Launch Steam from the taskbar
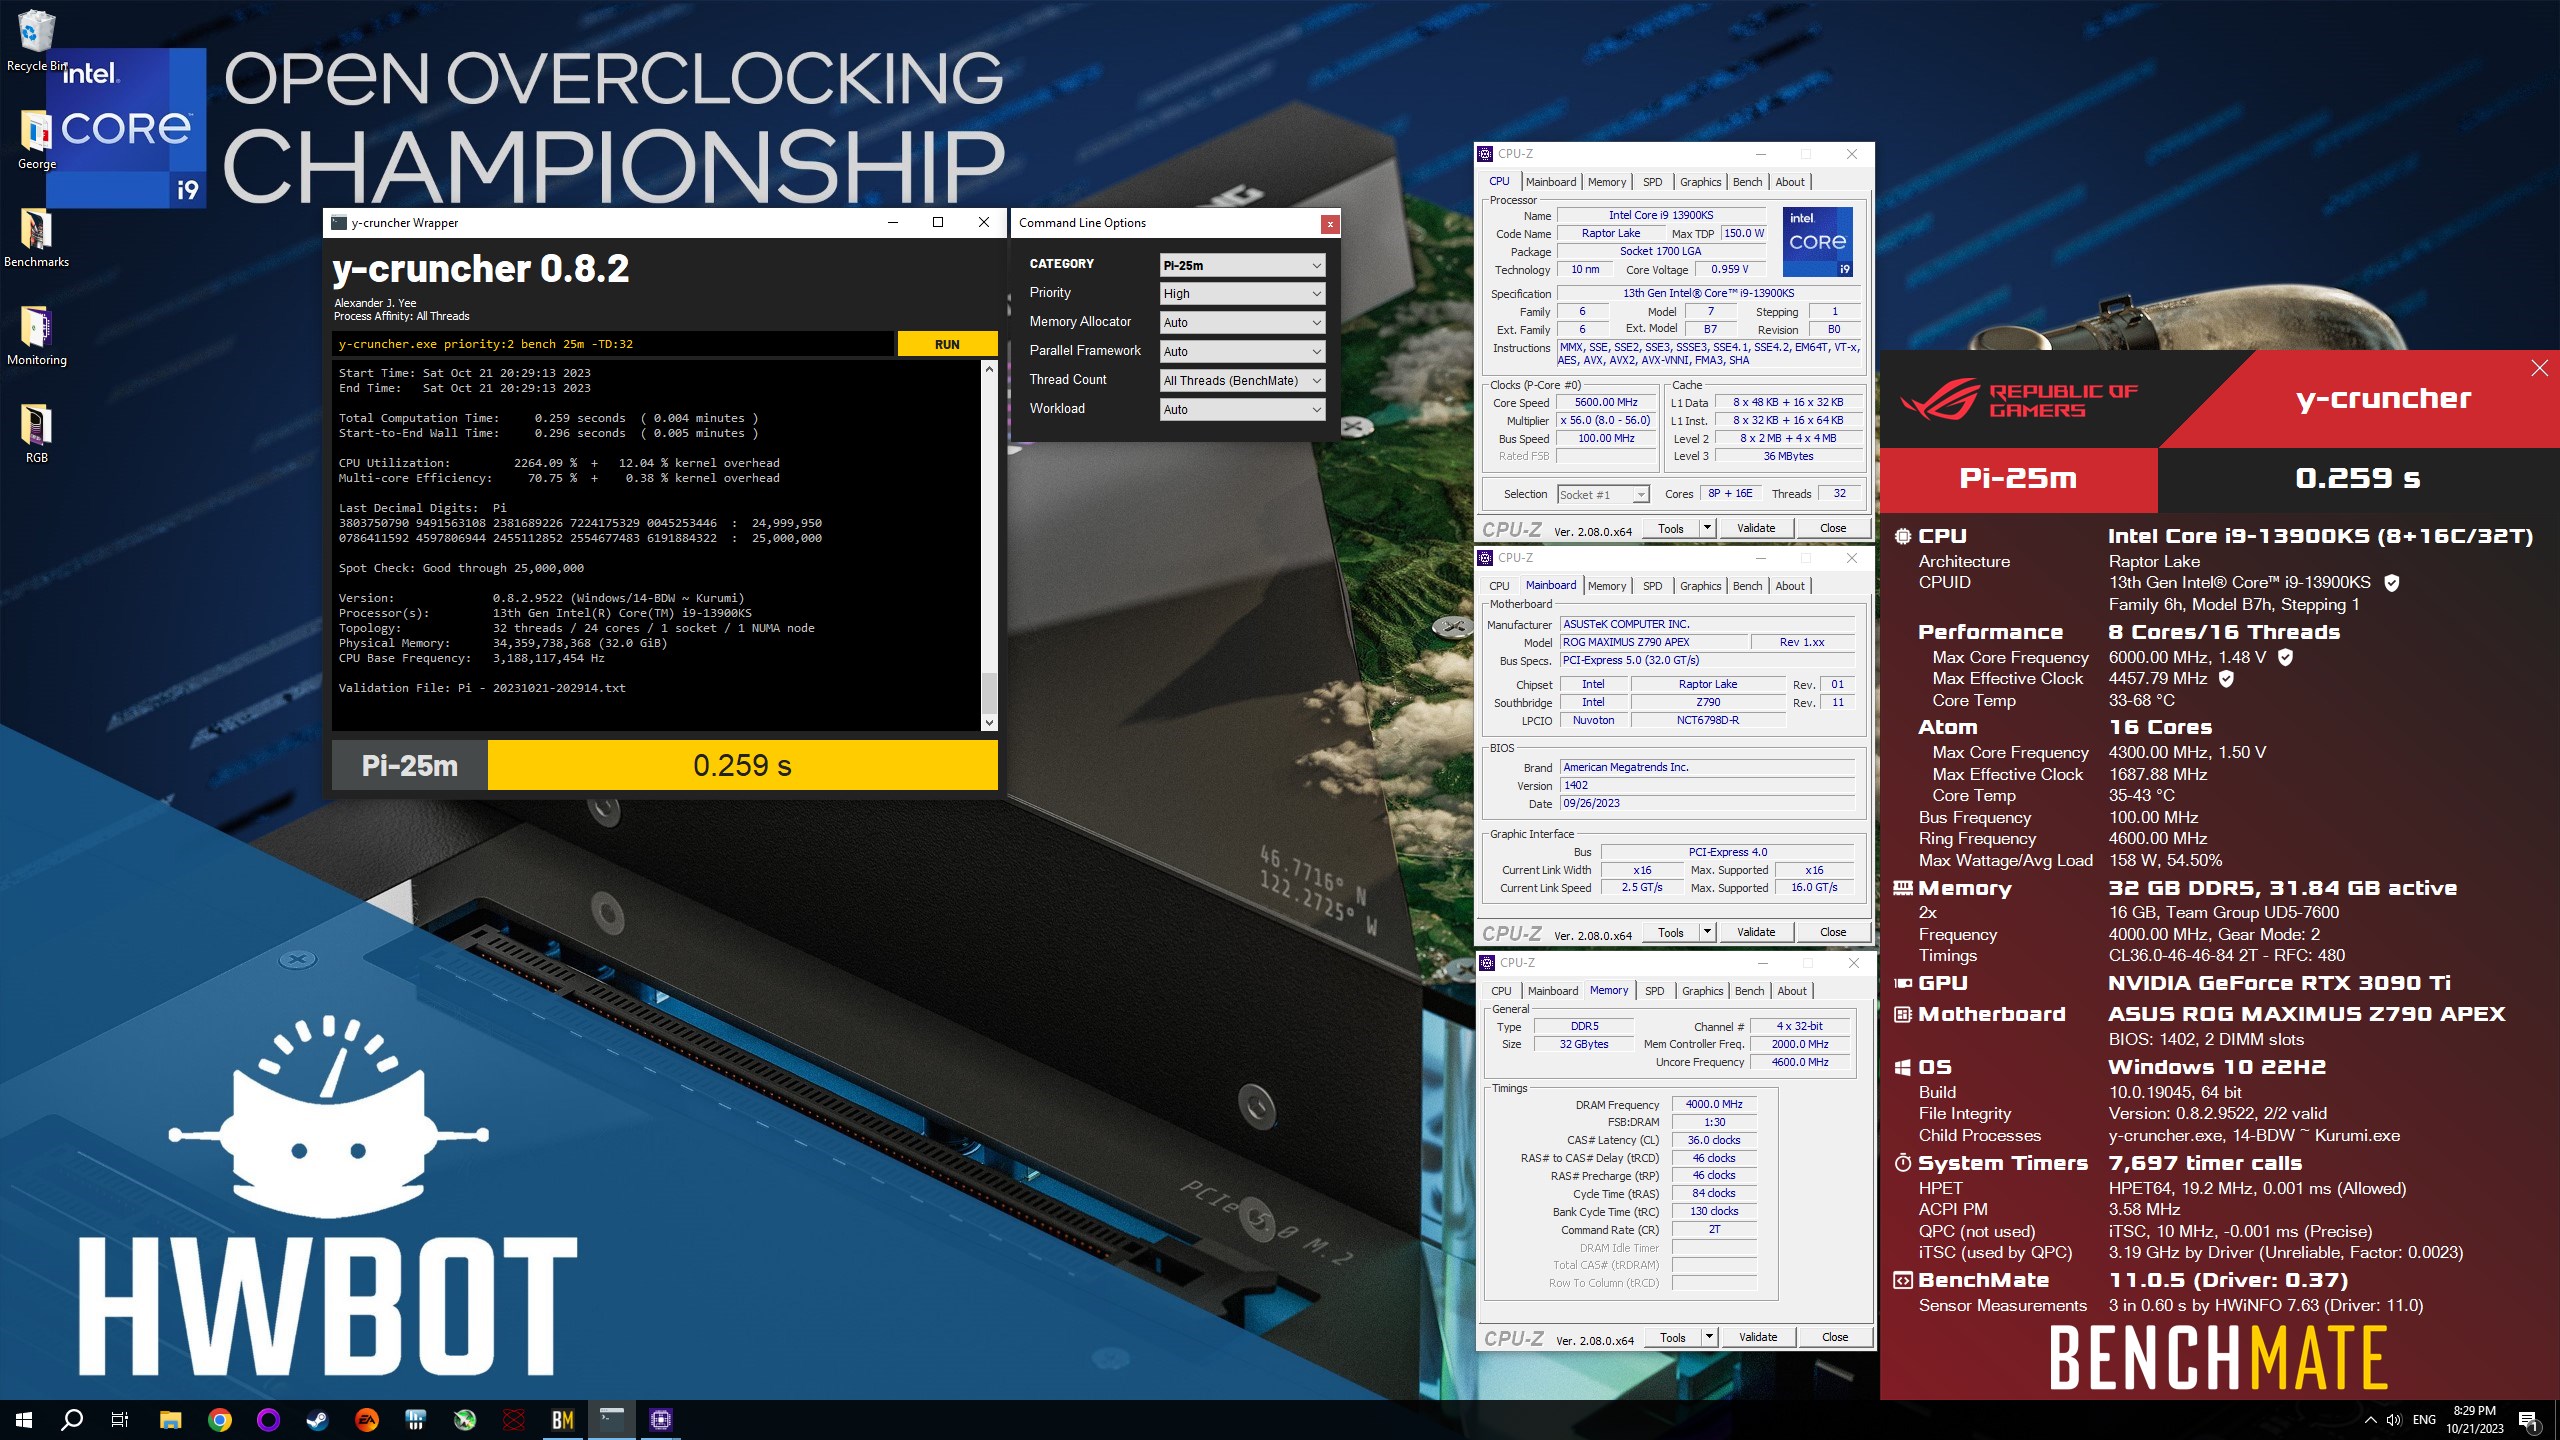 click(x=317, y=1419)
